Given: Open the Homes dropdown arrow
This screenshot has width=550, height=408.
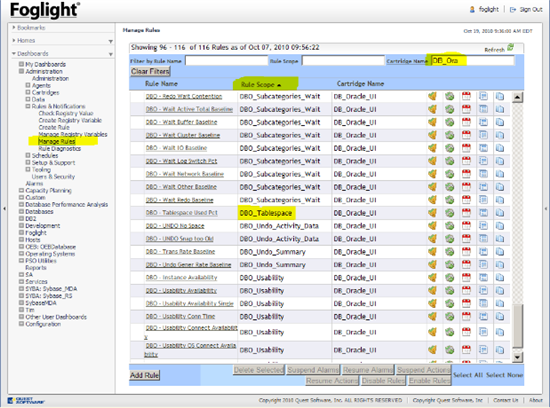Looking at the screenshot, I should click(x=110, y=41).
